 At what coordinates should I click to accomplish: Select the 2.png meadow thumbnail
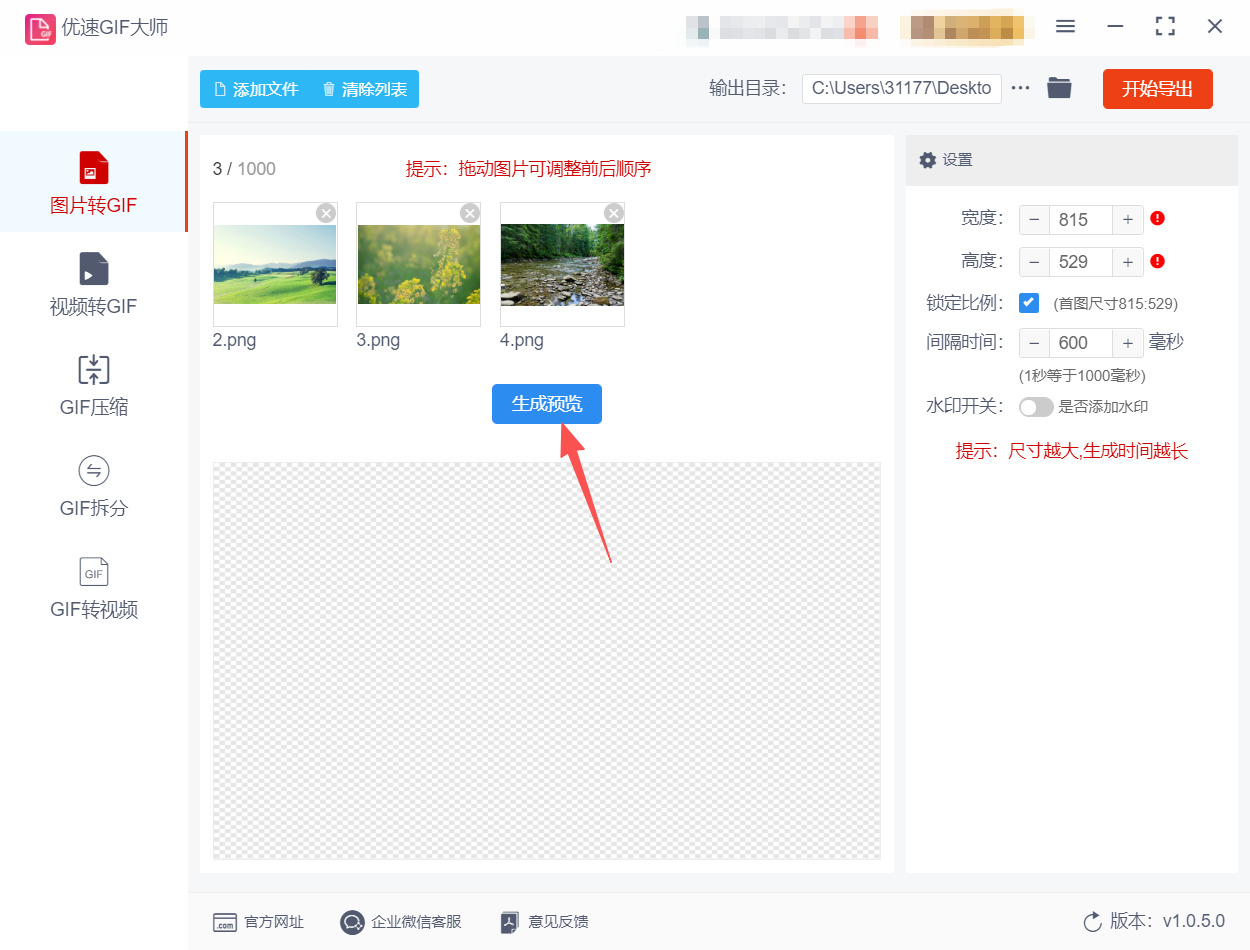point(275,264)
